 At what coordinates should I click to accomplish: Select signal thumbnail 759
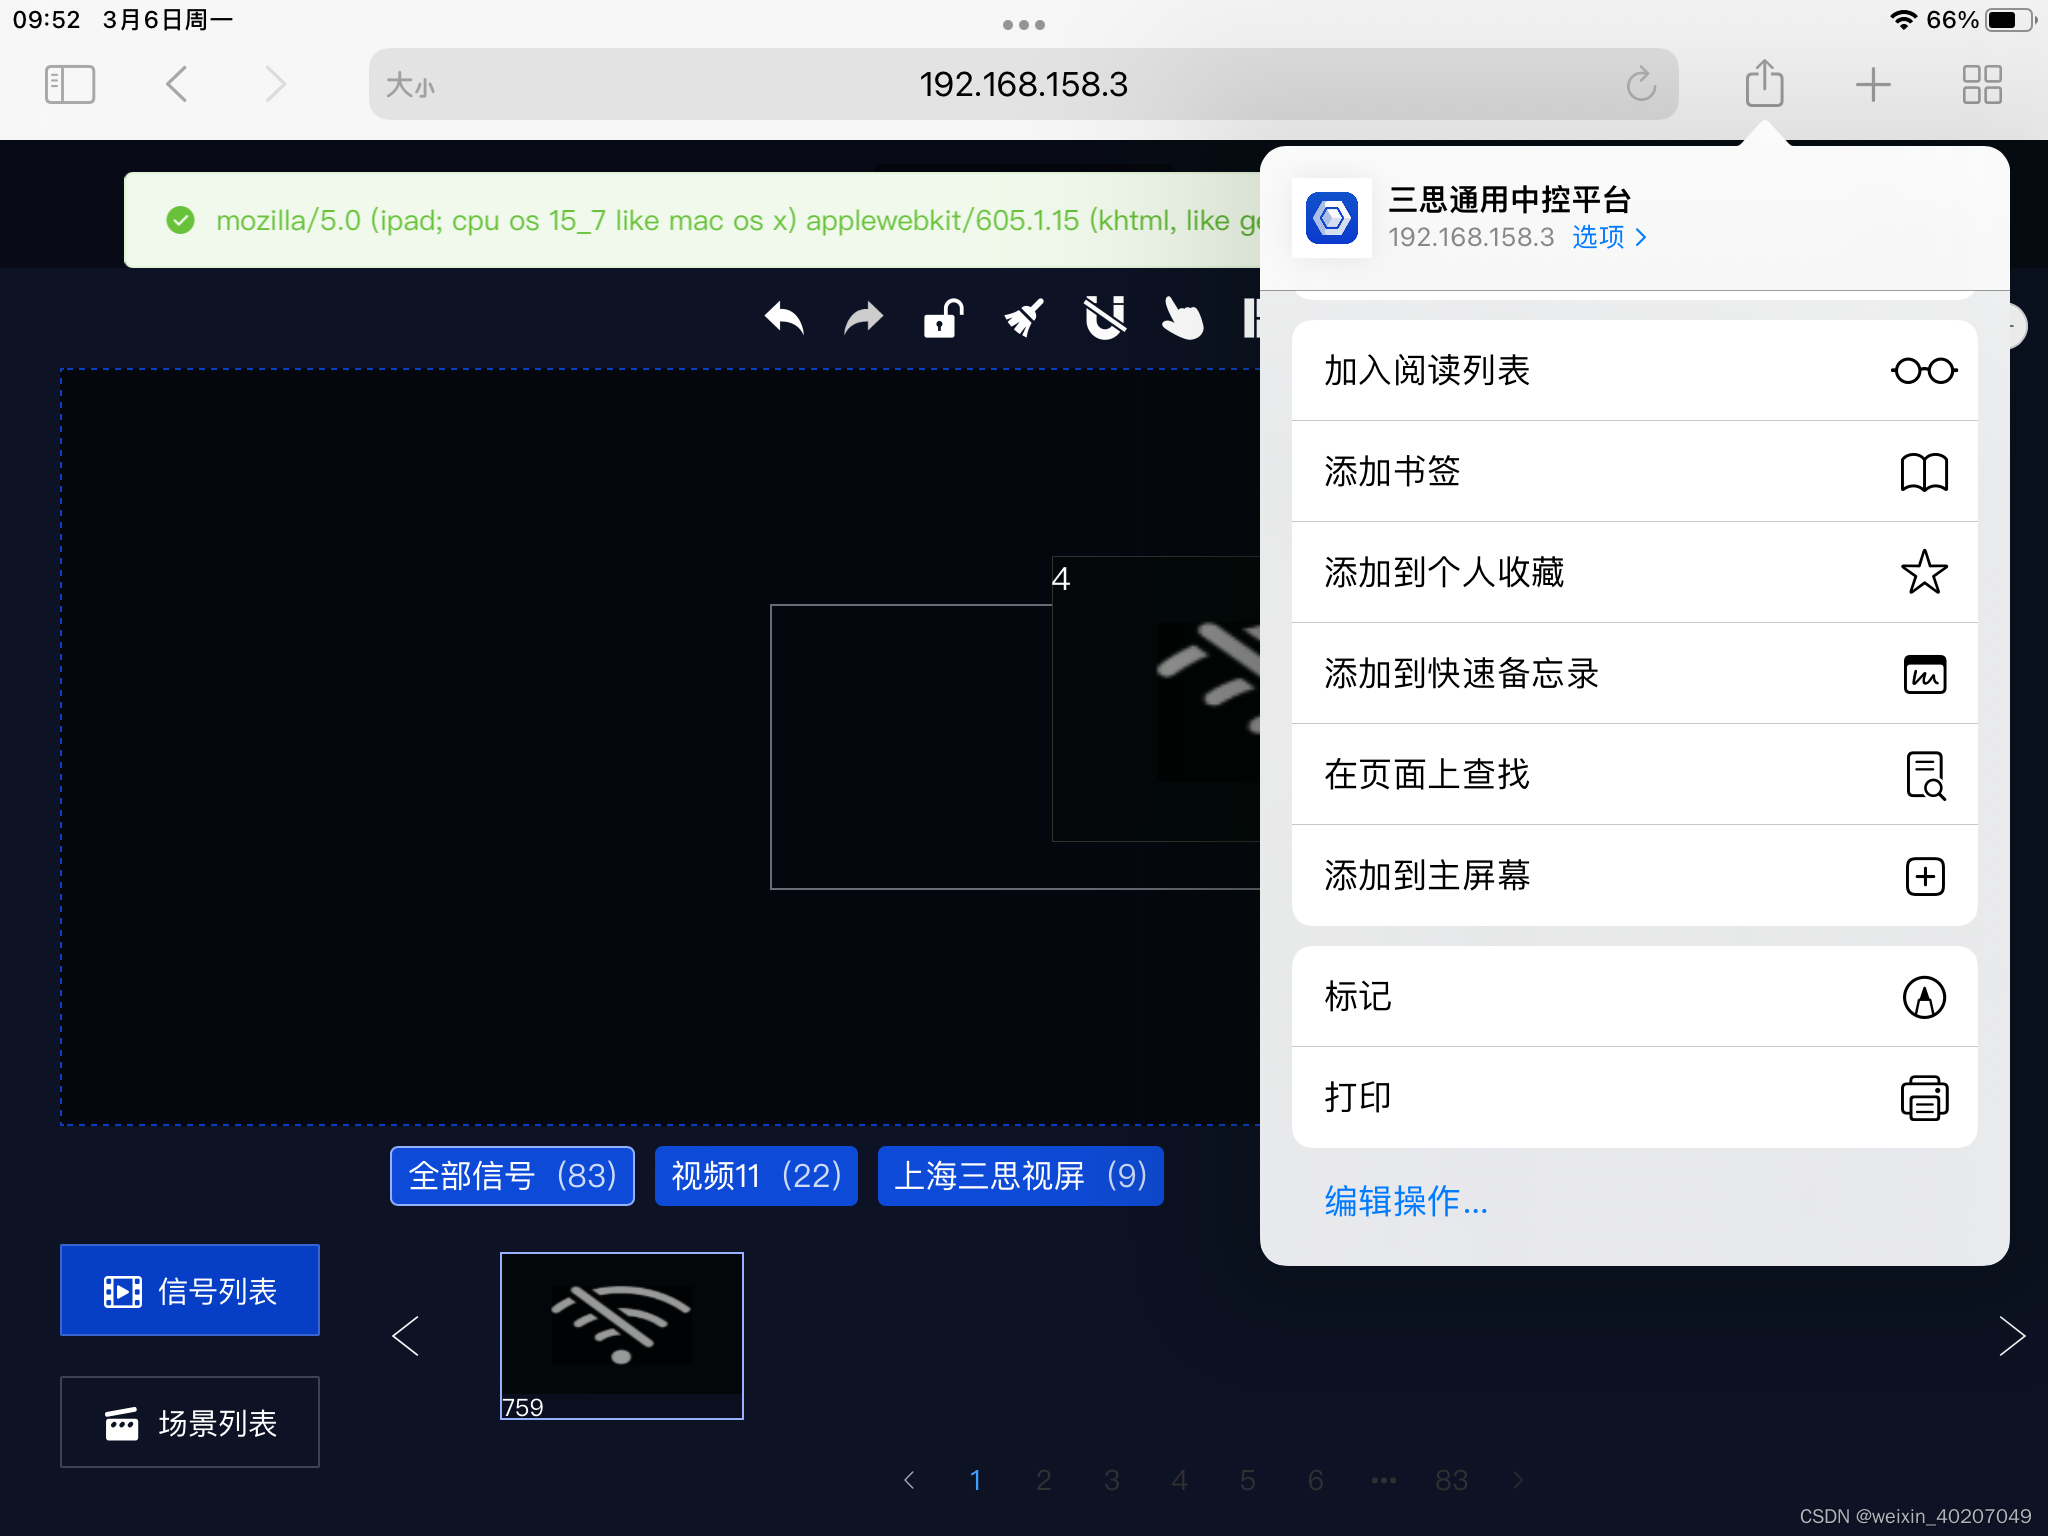pos(621,1335)
